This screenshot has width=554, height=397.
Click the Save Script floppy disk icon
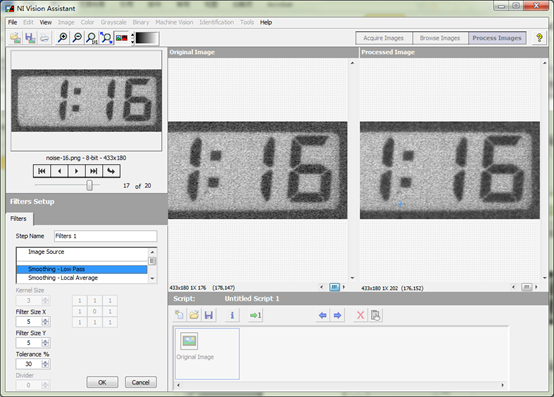[208, 315]
